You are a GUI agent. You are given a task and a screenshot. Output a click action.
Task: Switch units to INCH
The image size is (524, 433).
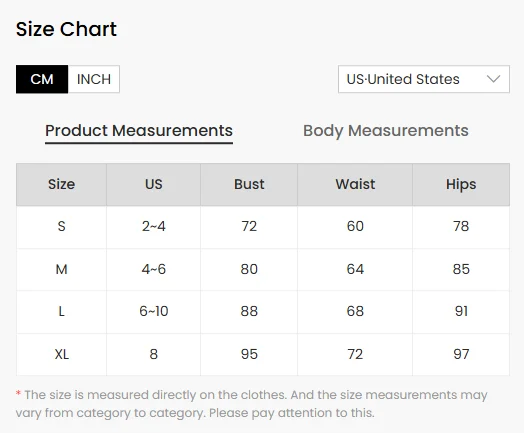tap(94, 79)
